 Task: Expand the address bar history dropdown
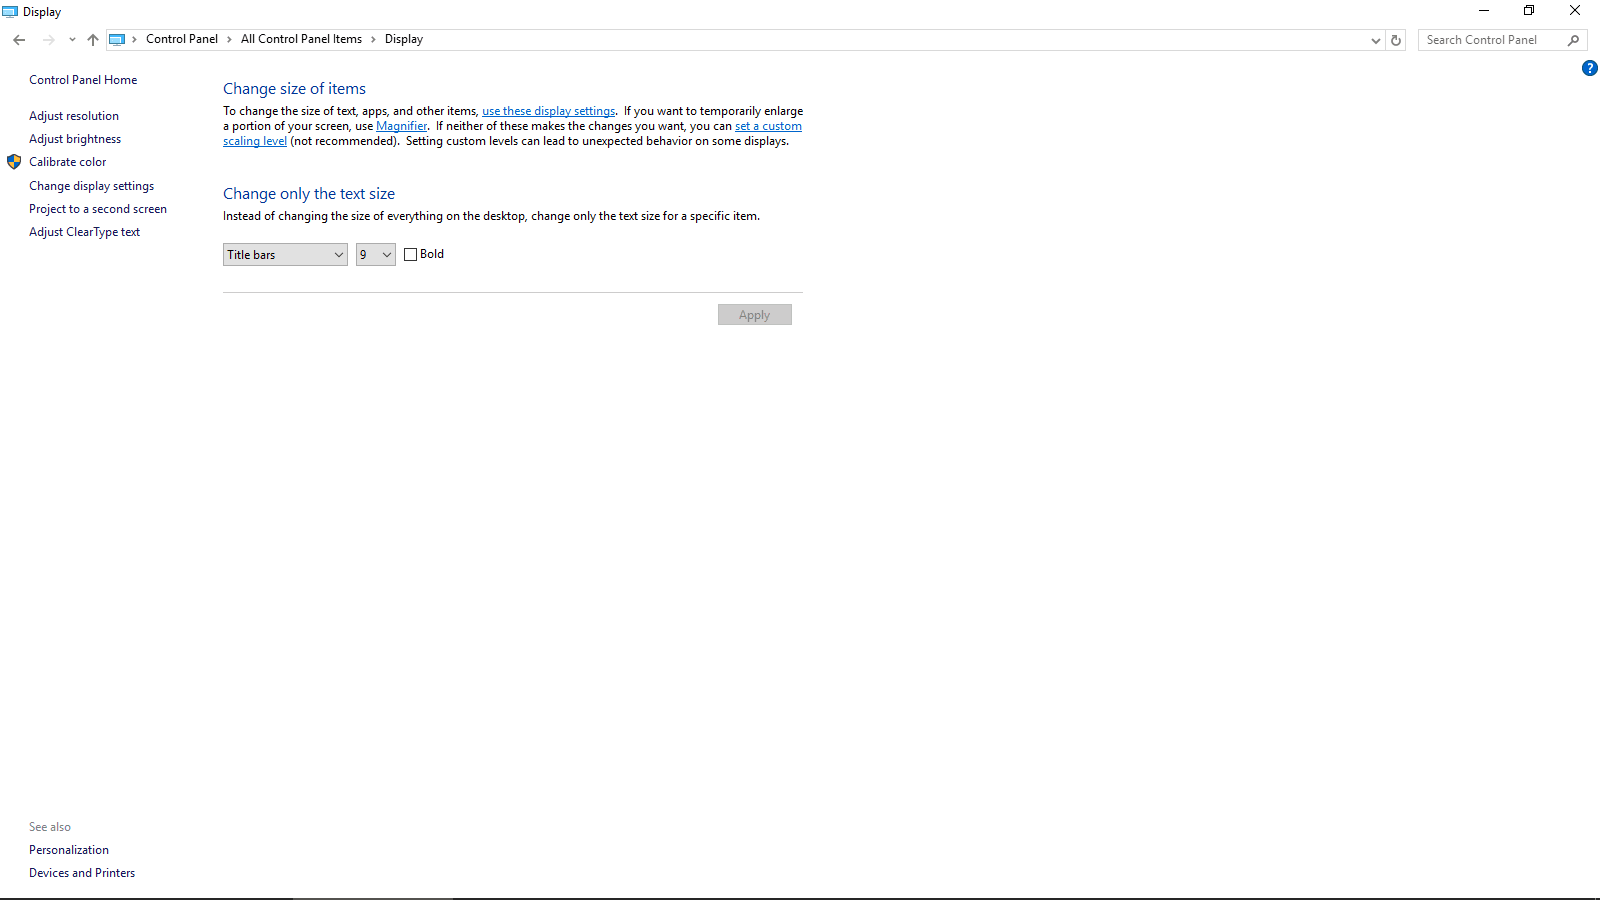tap(1376, 40)
